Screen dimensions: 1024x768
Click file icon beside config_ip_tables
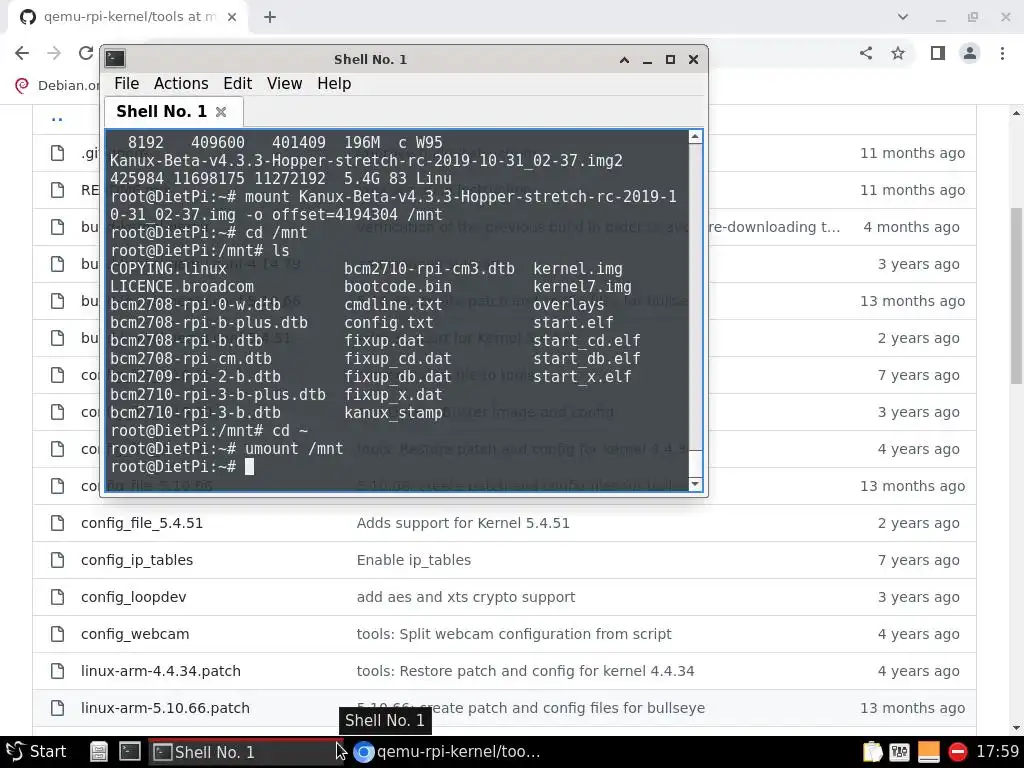click(57, 560)
